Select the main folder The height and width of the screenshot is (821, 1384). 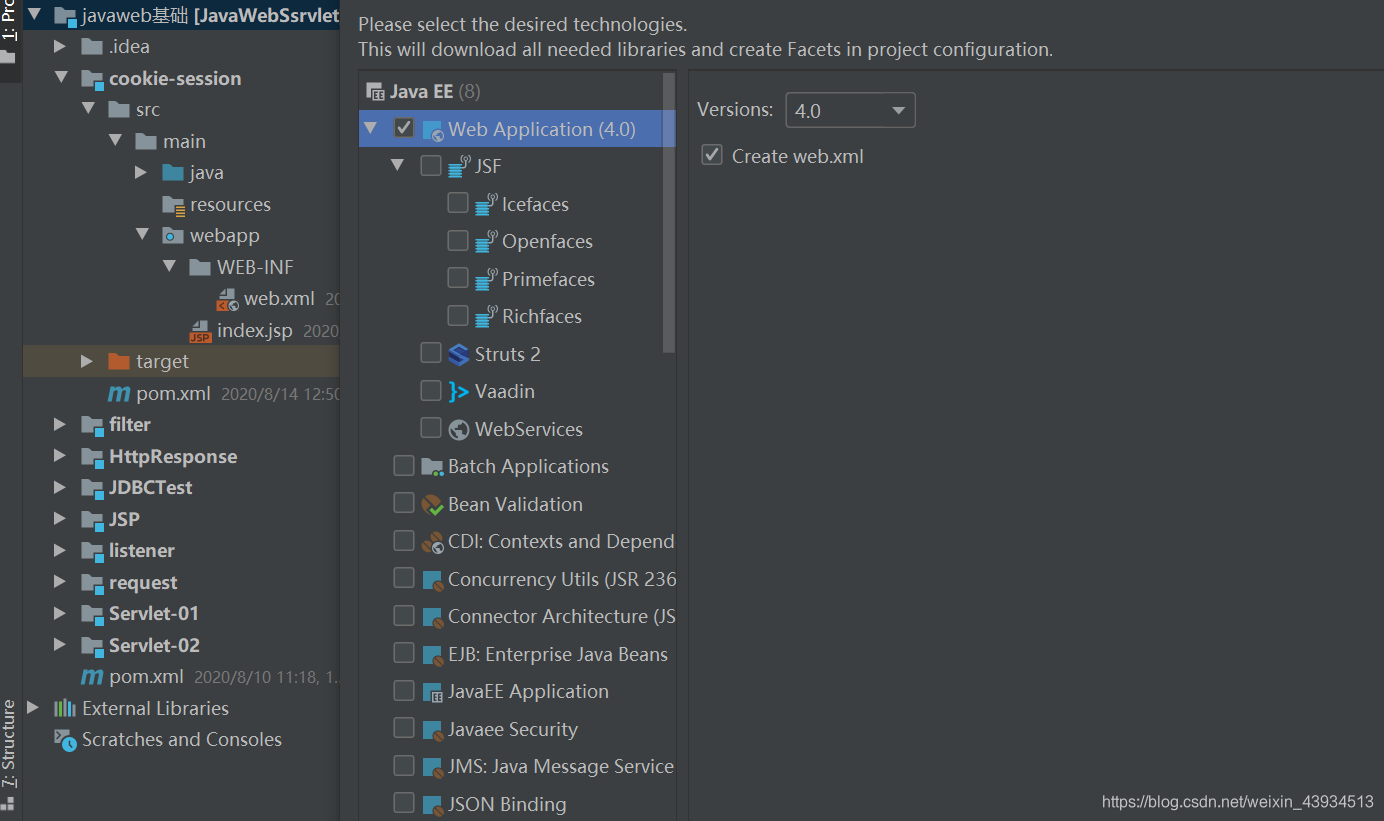(x=185, y=142)
